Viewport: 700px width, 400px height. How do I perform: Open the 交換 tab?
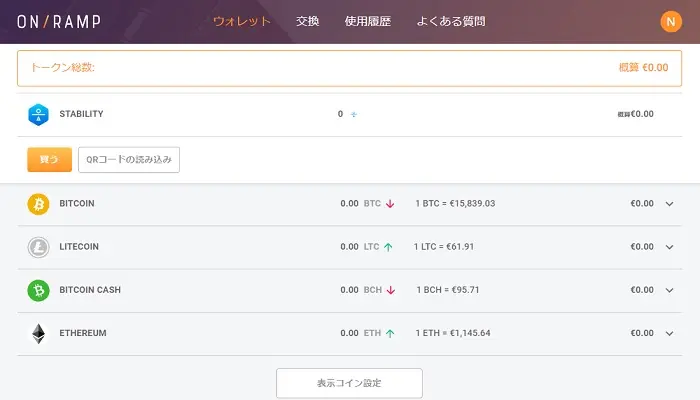point(308,22)
